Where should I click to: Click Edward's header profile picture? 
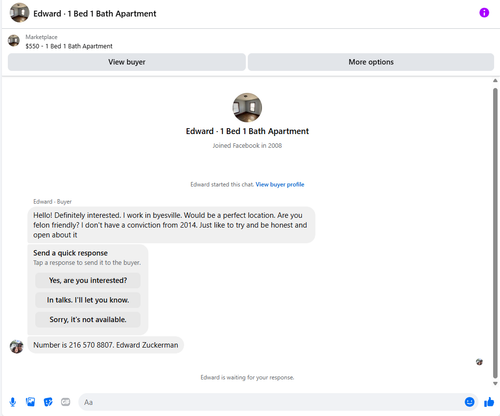pyautogui.click(x=19, y=13)
